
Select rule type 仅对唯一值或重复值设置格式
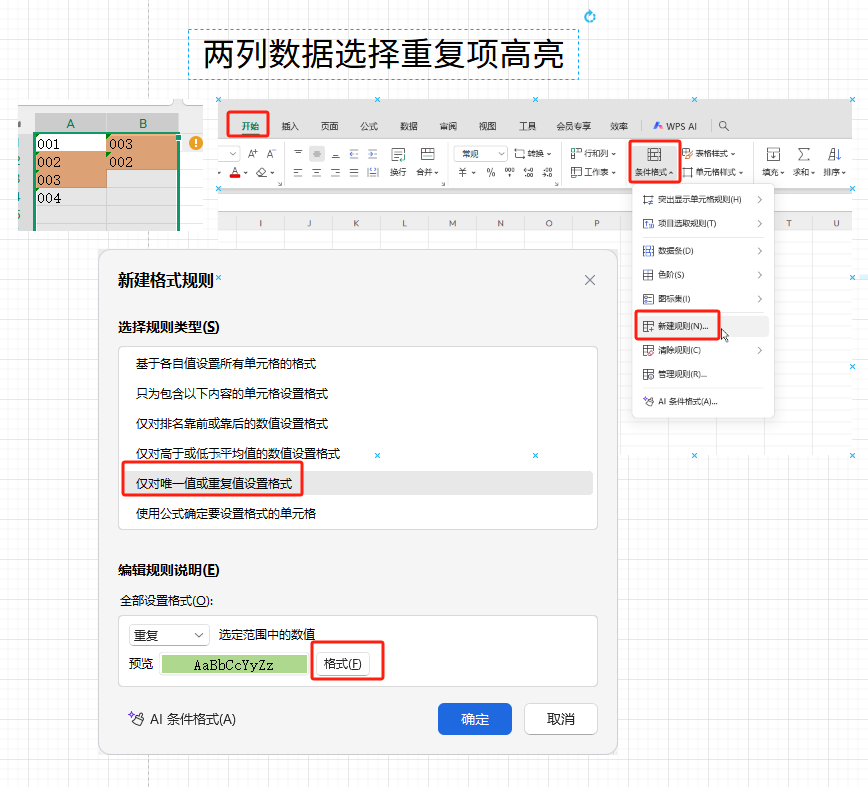[x=358, y=483]
